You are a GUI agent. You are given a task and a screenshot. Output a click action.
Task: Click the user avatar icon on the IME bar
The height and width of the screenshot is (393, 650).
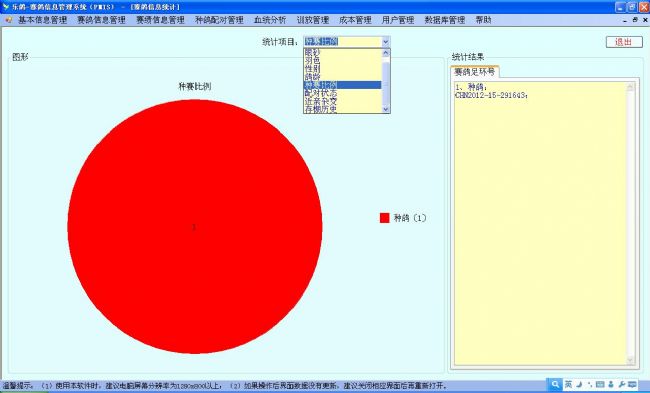pos(611,385)
